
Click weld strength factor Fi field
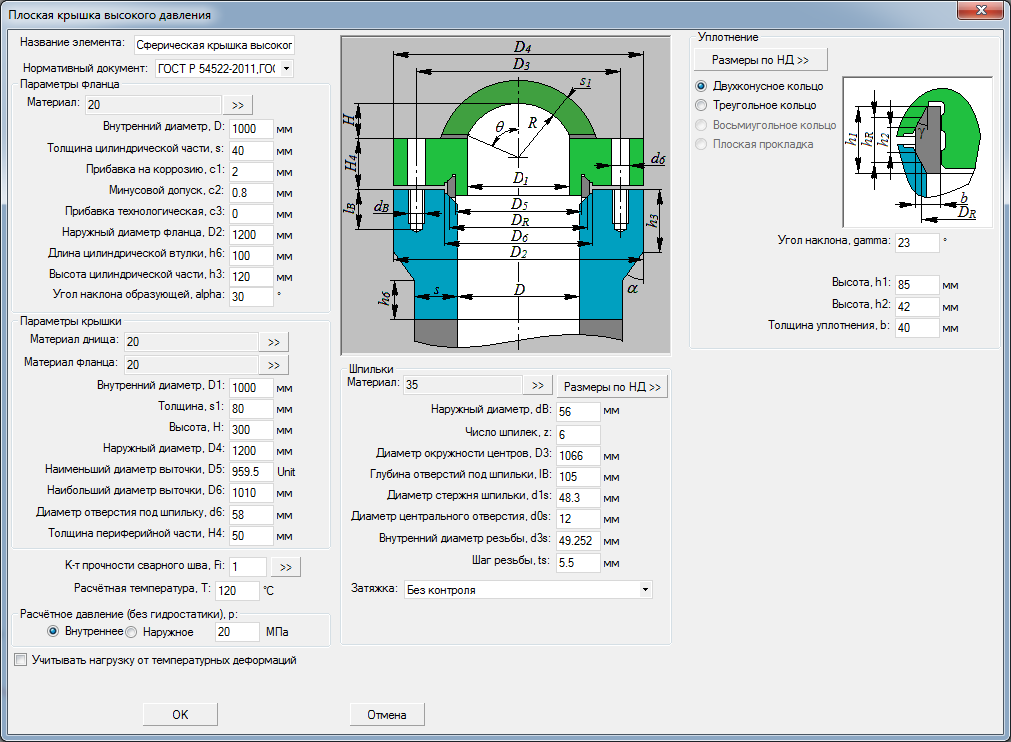pos(248,567)
